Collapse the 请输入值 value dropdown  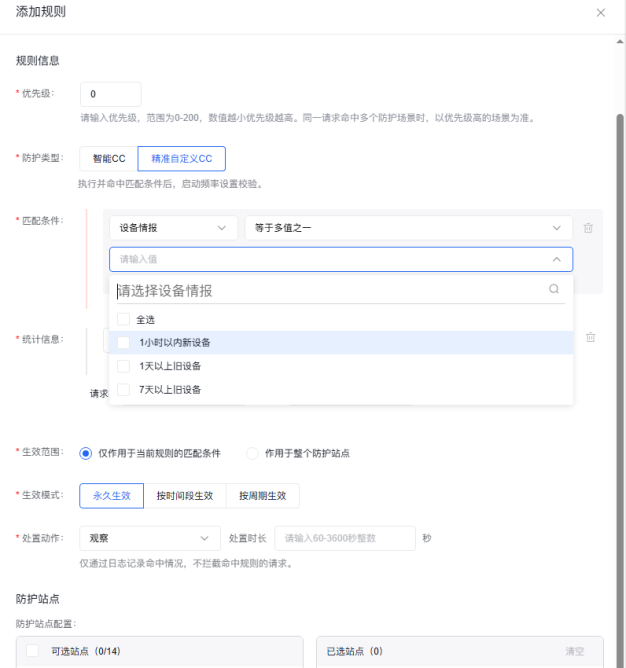557,259
